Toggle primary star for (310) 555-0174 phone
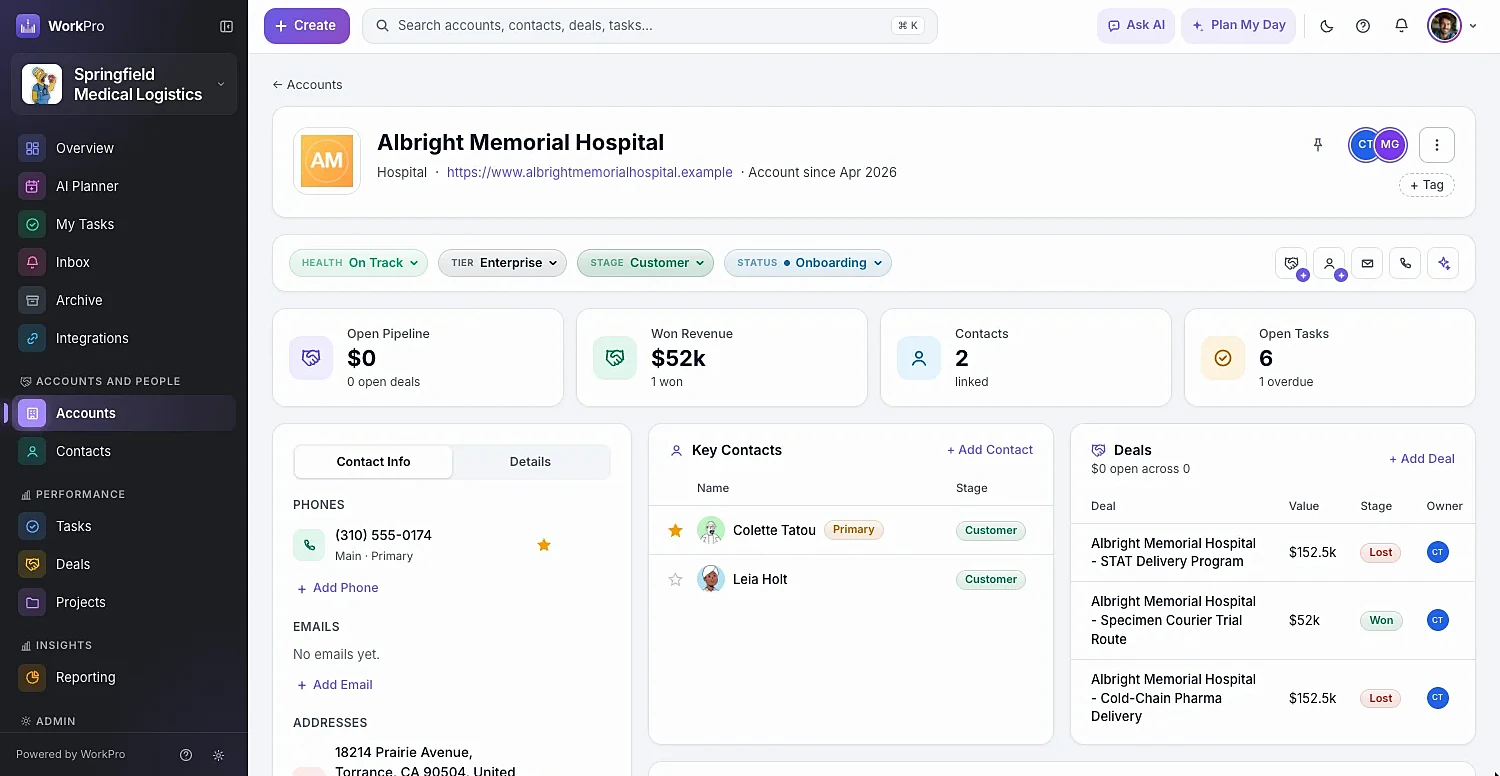 point(544,545)
